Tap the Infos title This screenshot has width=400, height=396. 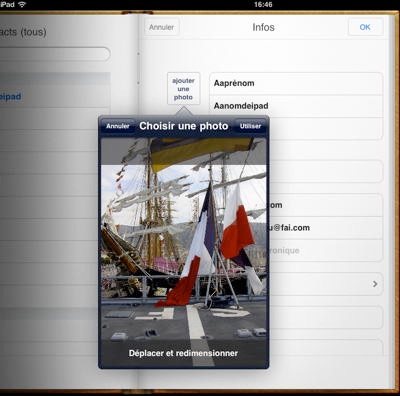(x=263, y=27)
